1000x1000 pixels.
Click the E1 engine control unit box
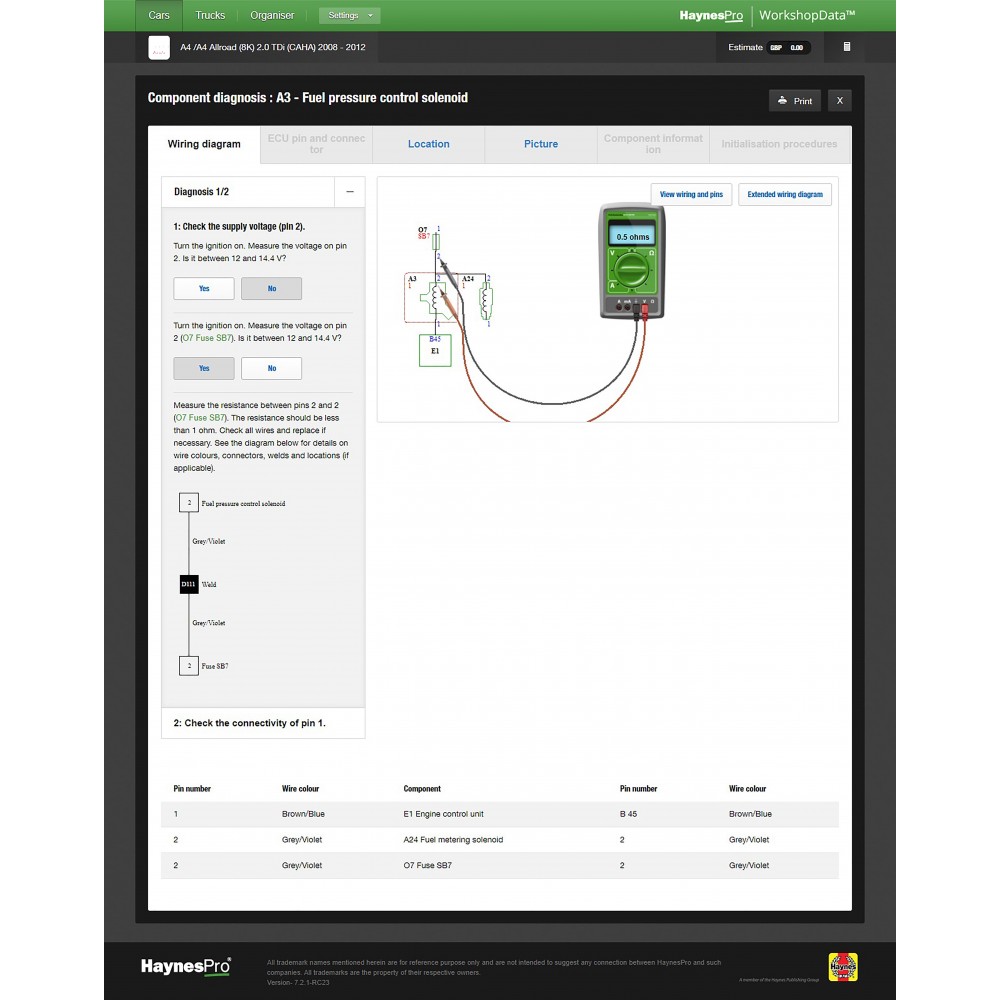(435, 351)
